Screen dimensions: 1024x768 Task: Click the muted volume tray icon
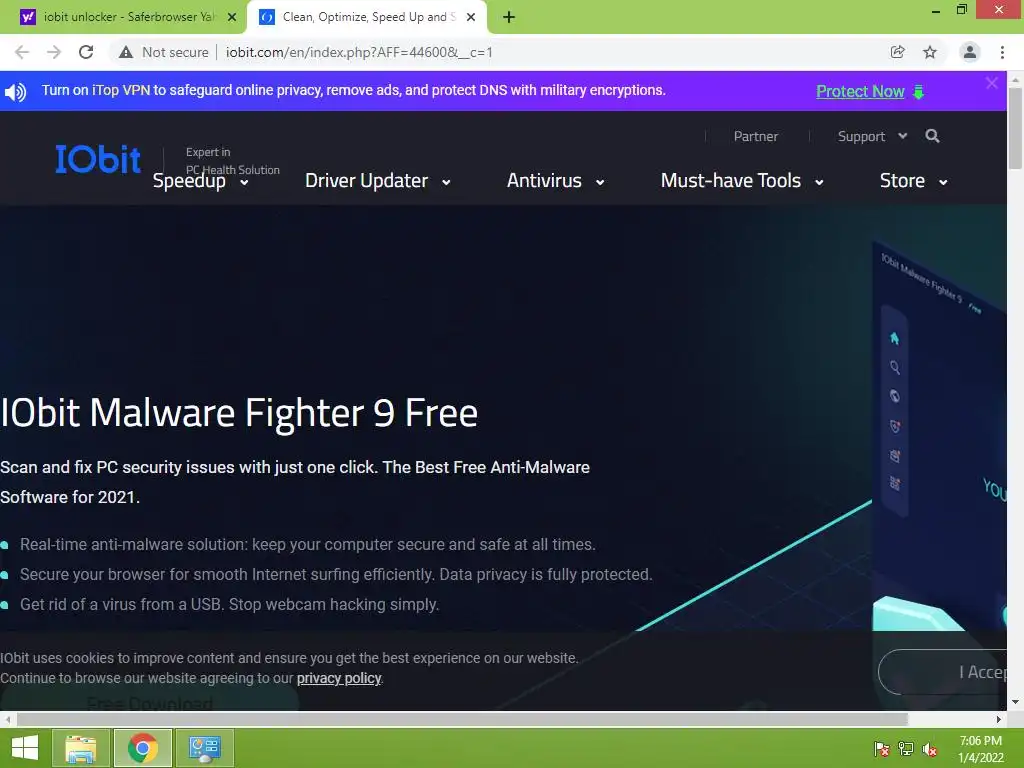pyautogui.click(x=930, y=748)
